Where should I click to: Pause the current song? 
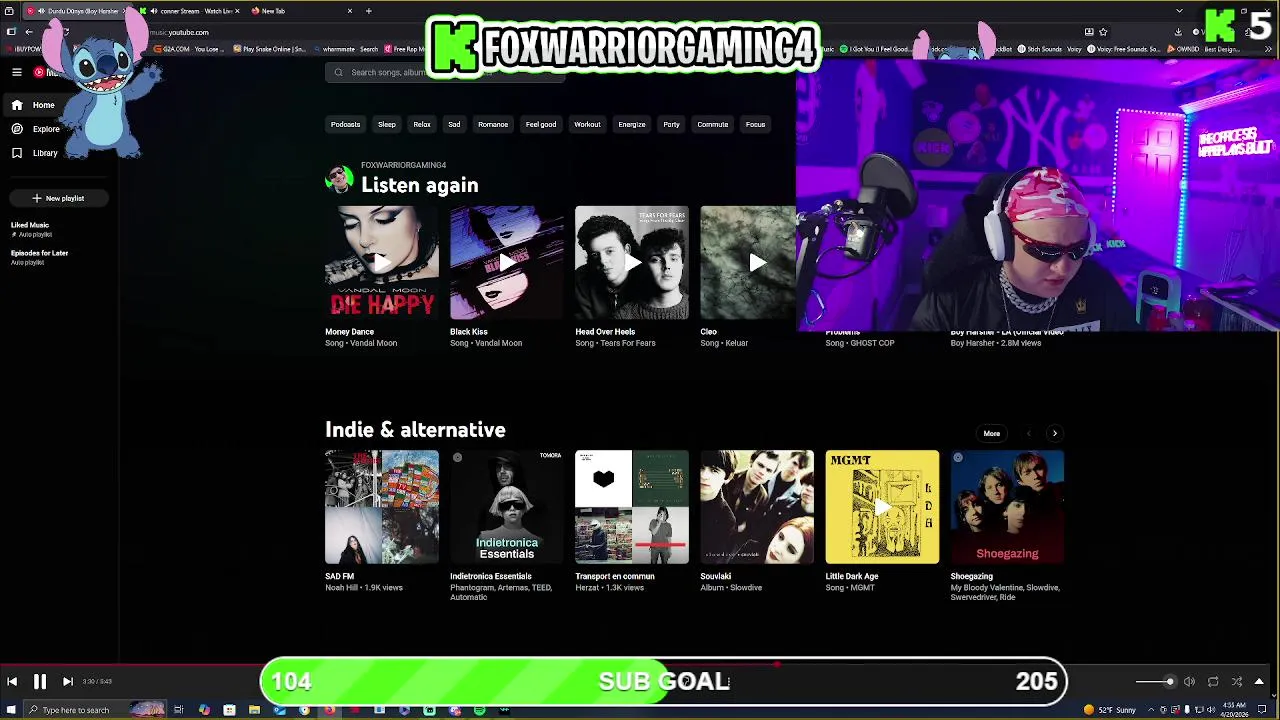click(40, 682)
